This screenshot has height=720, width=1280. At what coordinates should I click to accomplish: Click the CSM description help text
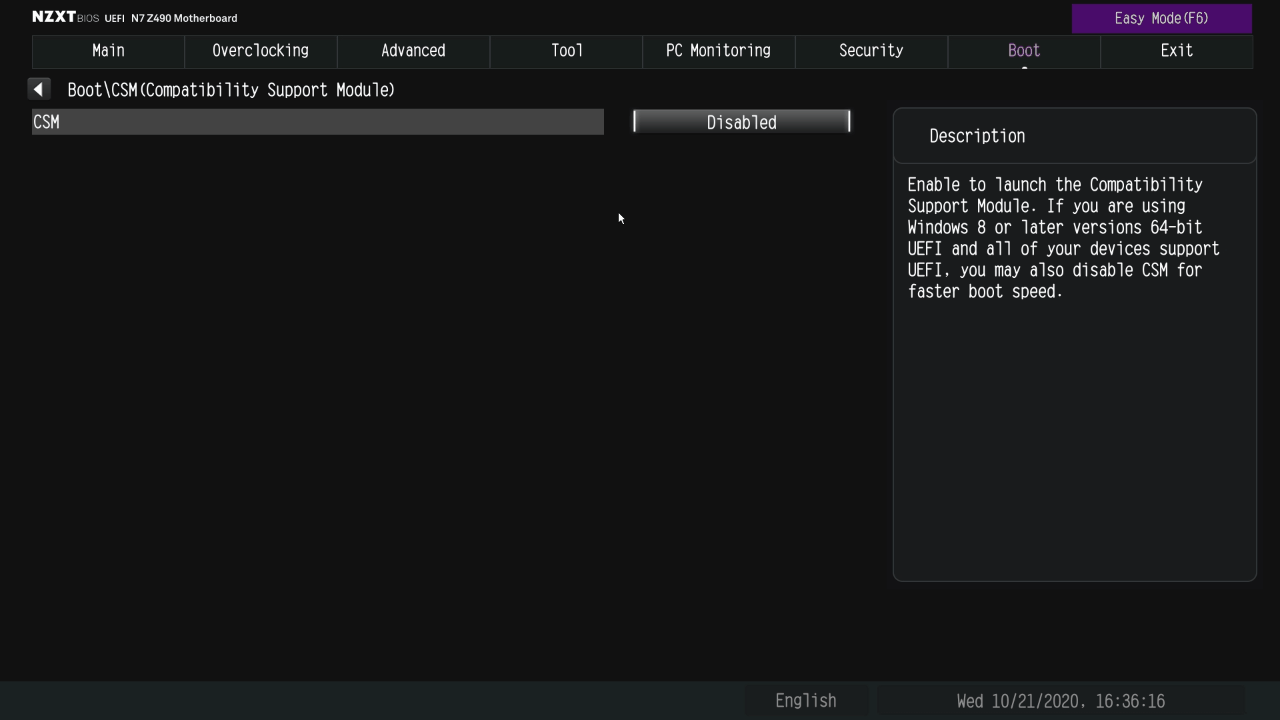[1063, 238]
